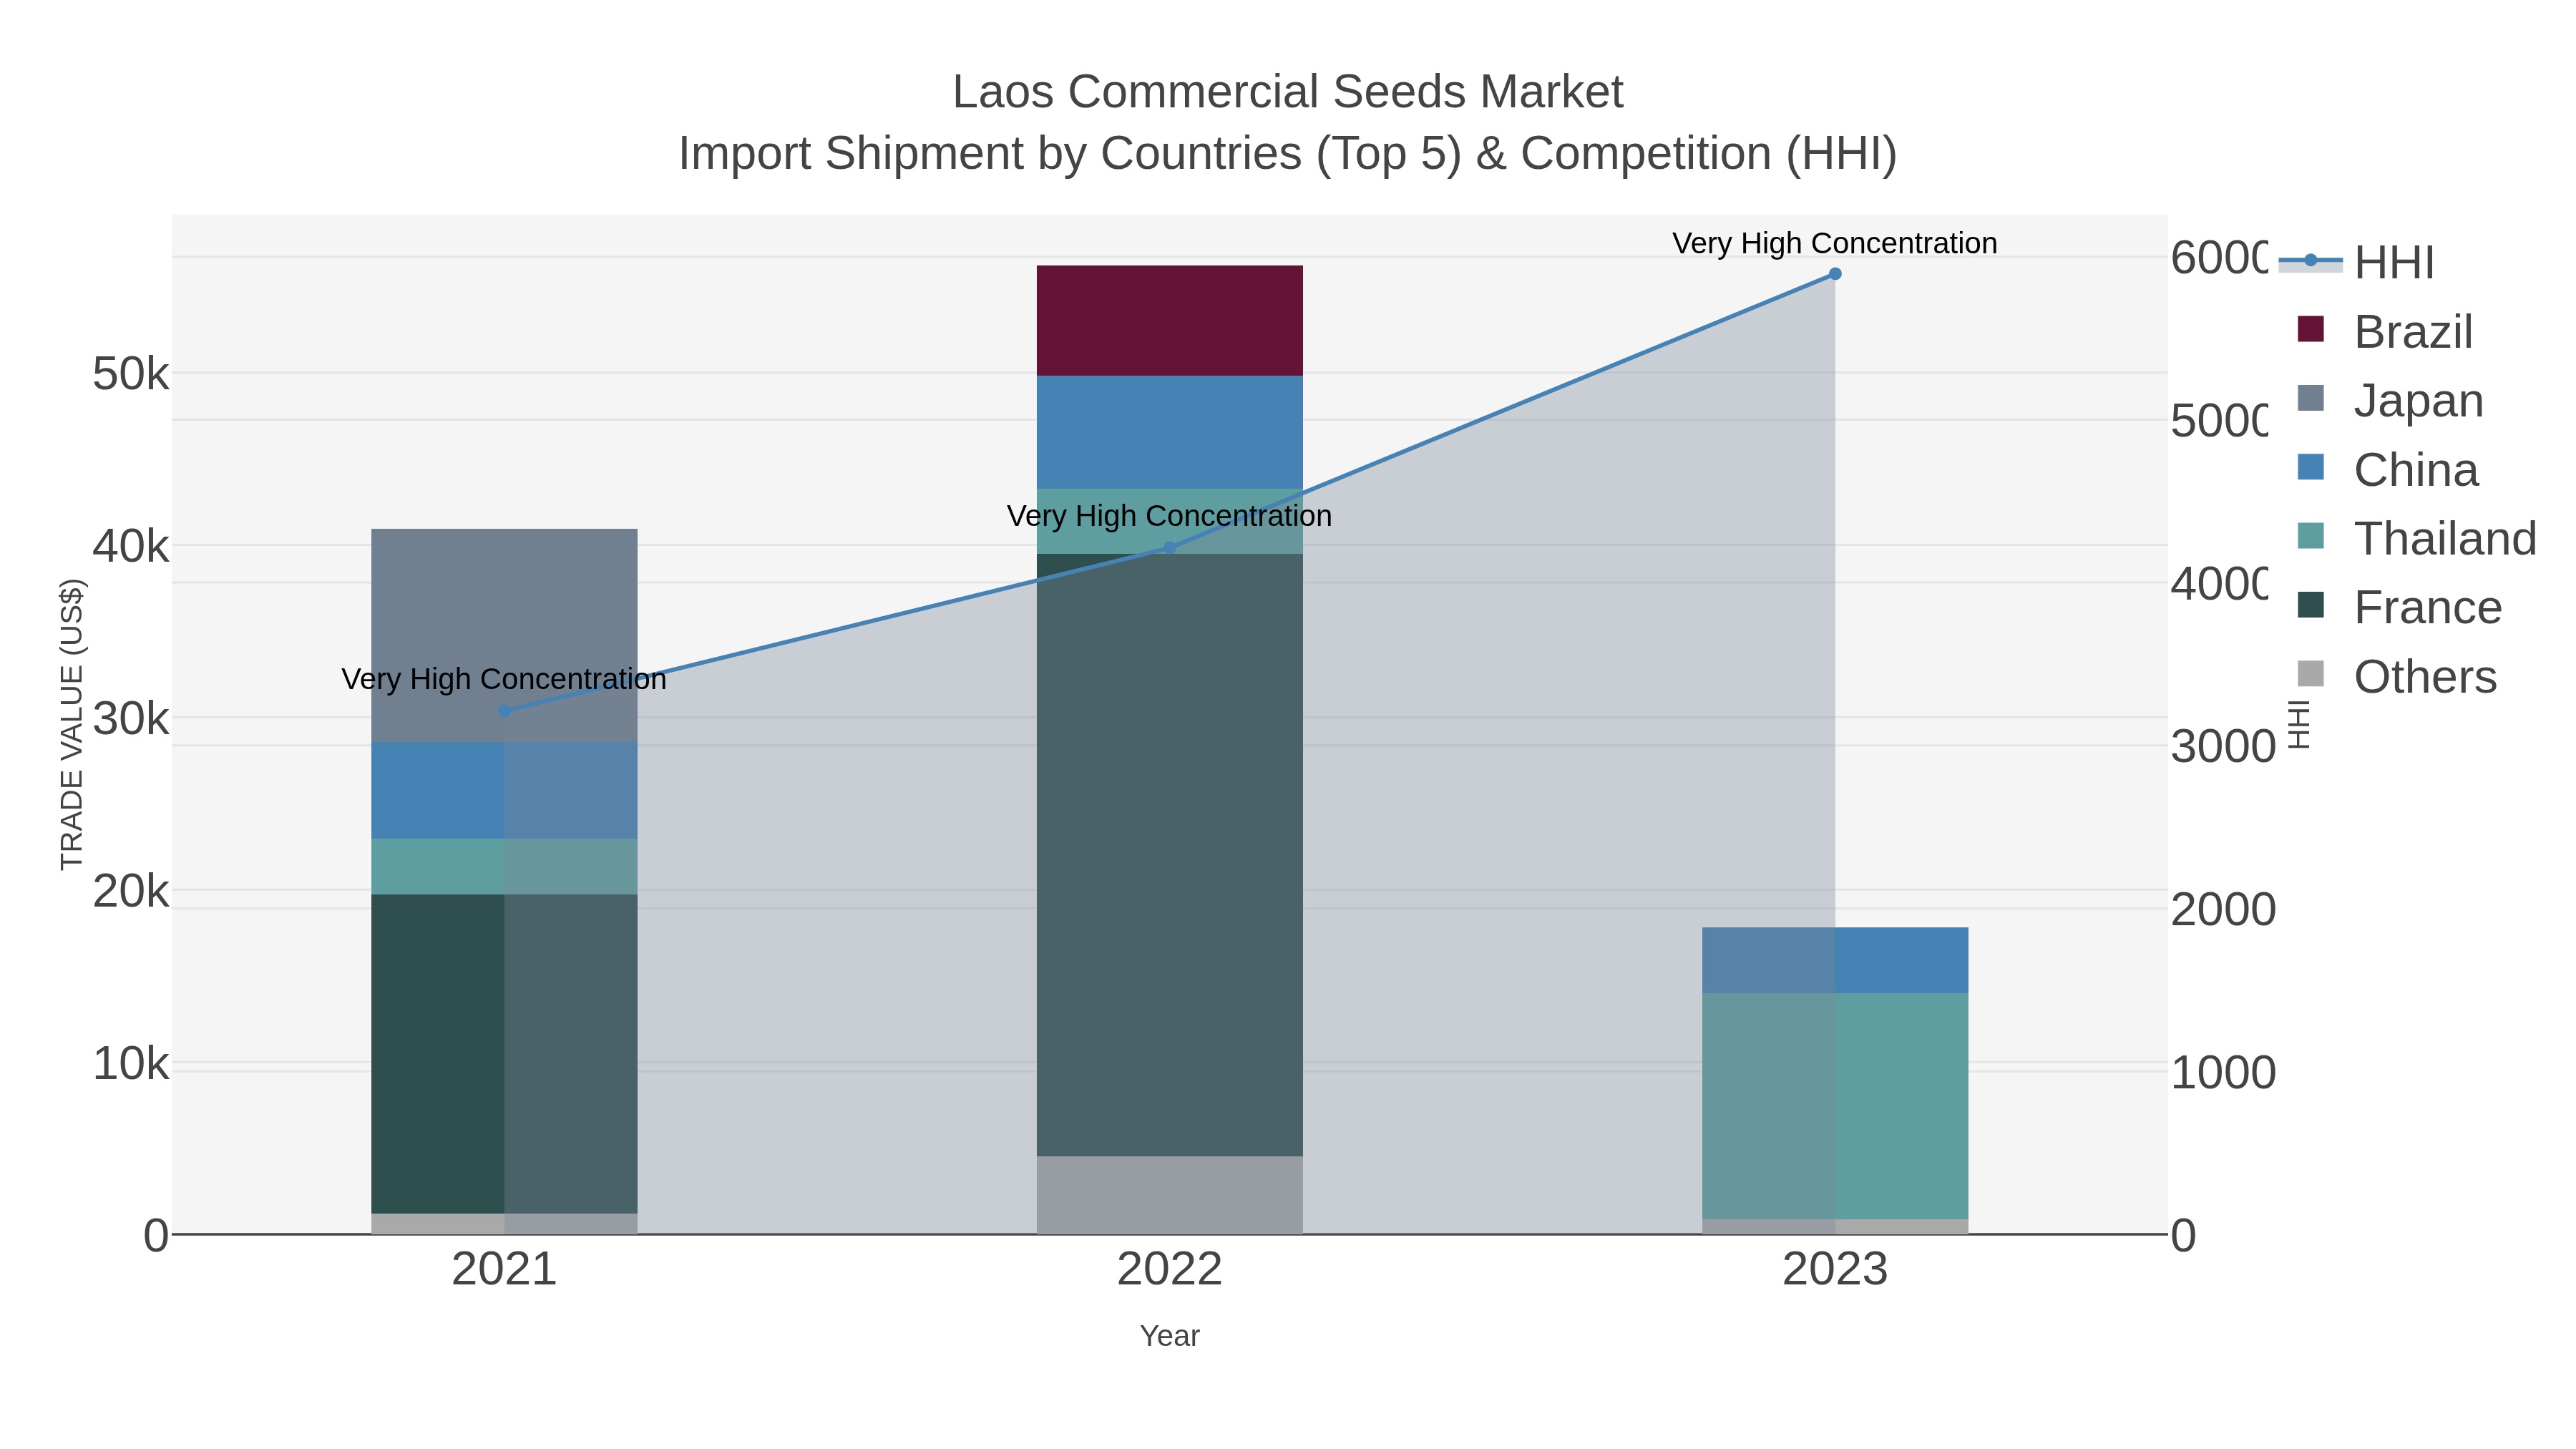The height and width of the screenshot is (1449, 2576).
Task: Select the HHI data point for 2023
Action: (1835, 273)
